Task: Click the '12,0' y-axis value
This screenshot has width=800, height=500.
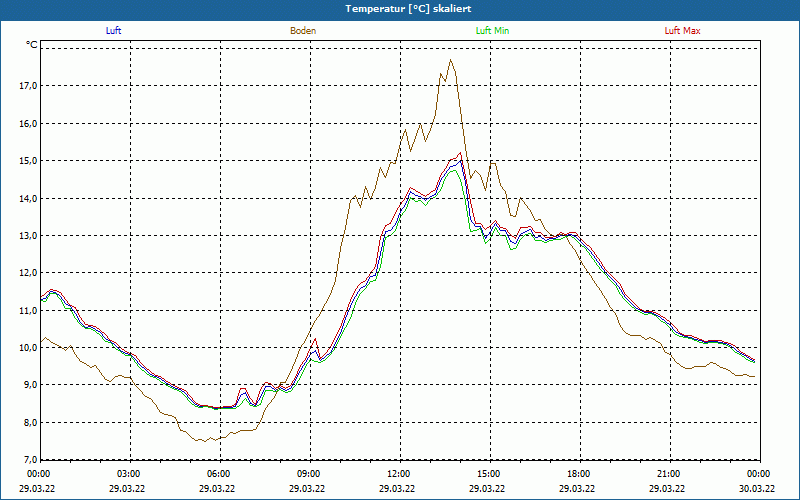Action: point(28,273)
